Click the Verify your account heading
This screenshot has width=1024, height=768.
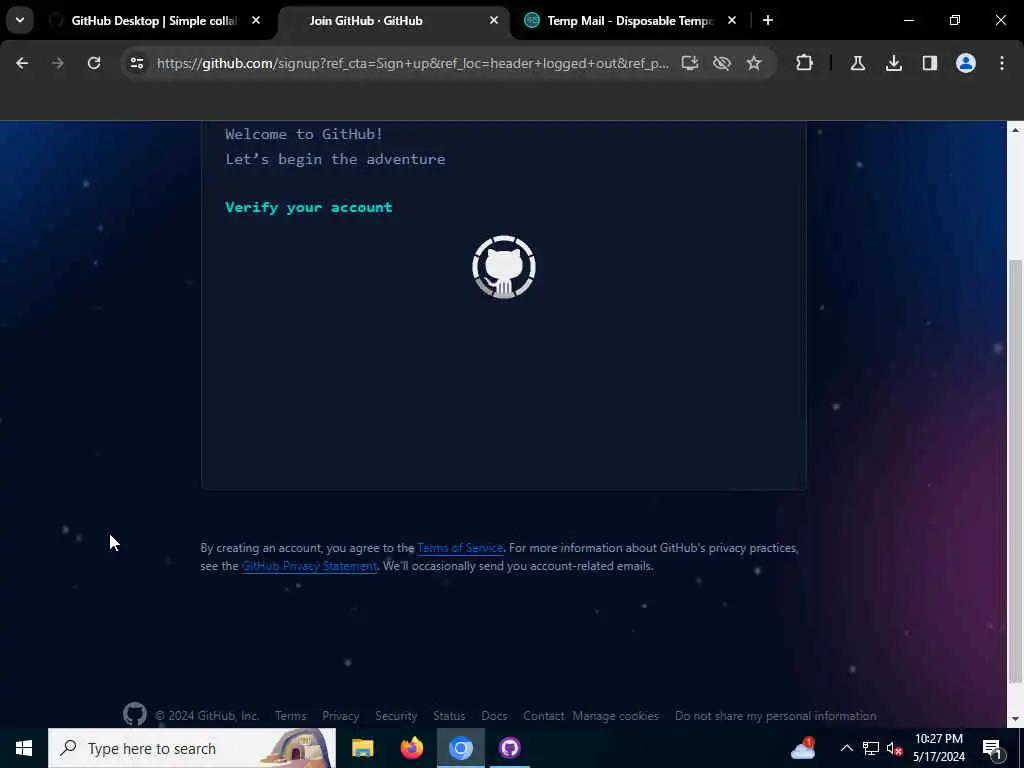pos(309,207)
